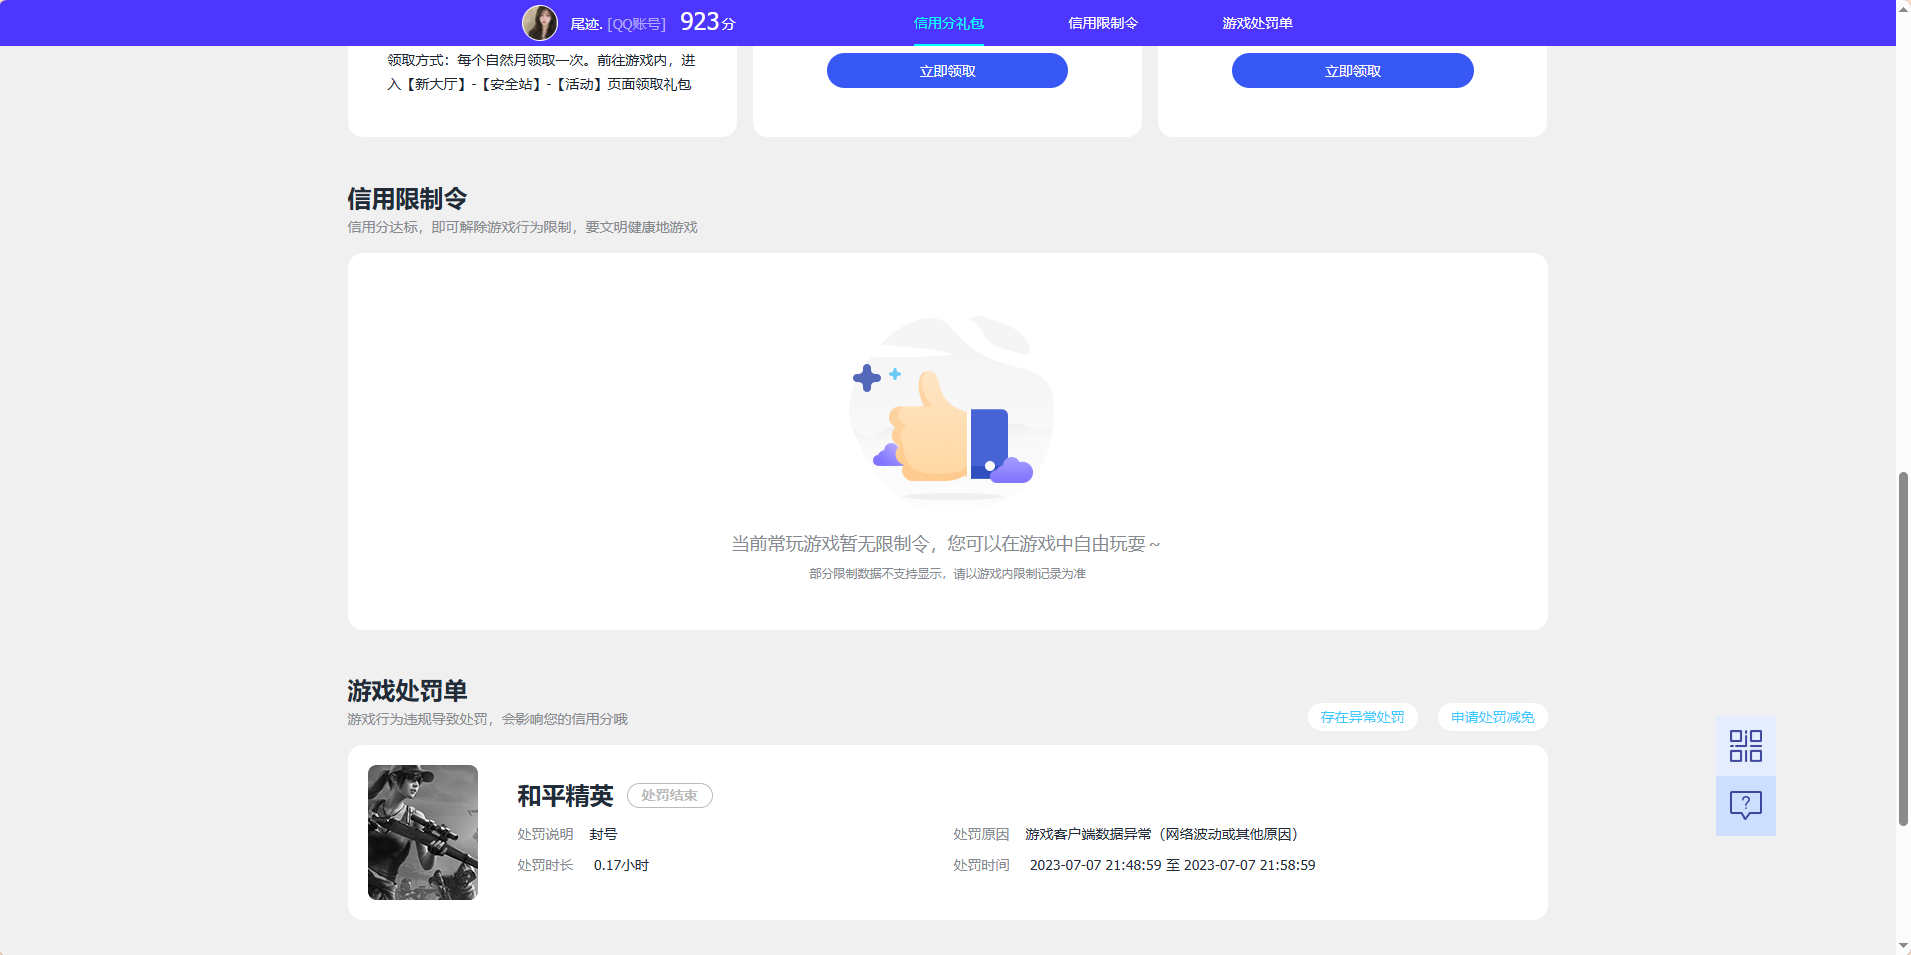This screenshot has width=1911, height=955.
Task: Open 申请处罚减免 link
Action: tap(1492, 717)
